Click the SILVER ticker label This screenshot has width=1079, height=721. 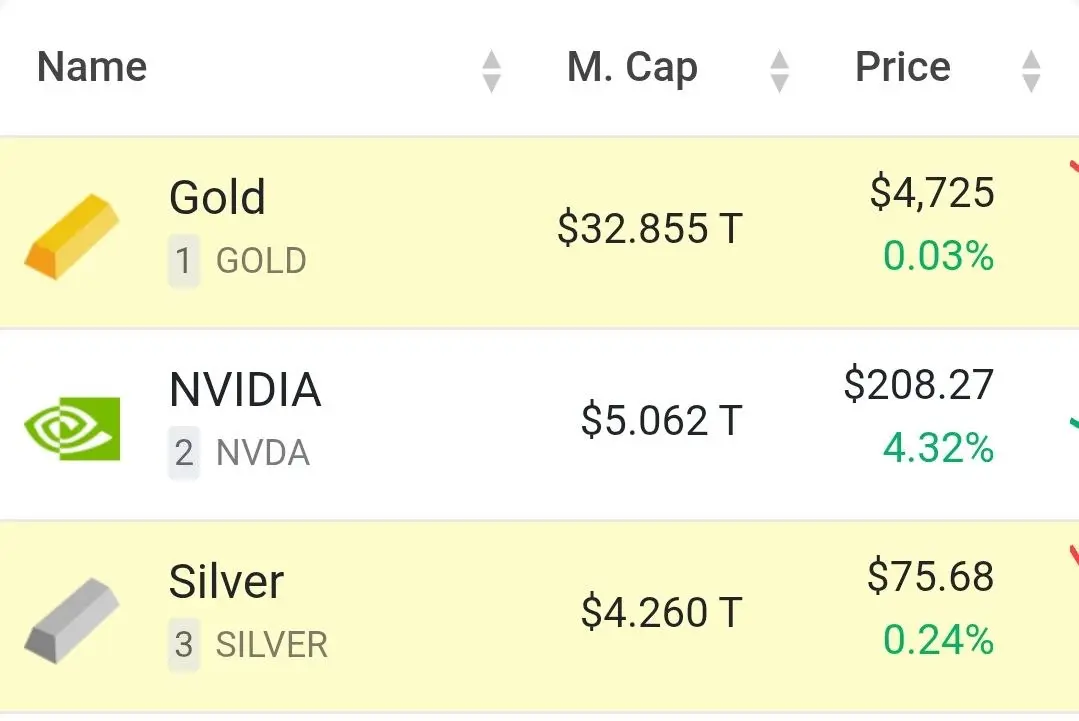272,645
